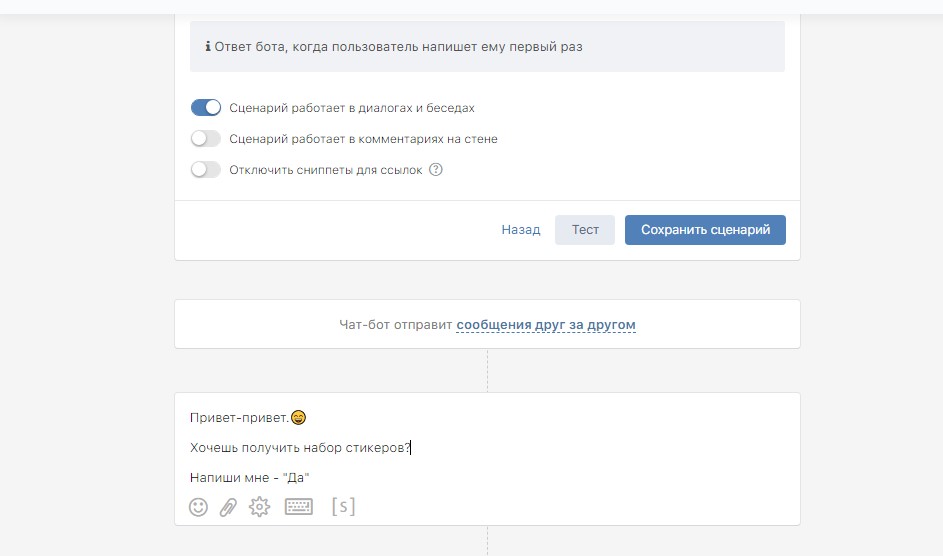The height and width of the screenshot is (556, 943).
Task: Insert a variable with the [s] icon
Action: 343,507
